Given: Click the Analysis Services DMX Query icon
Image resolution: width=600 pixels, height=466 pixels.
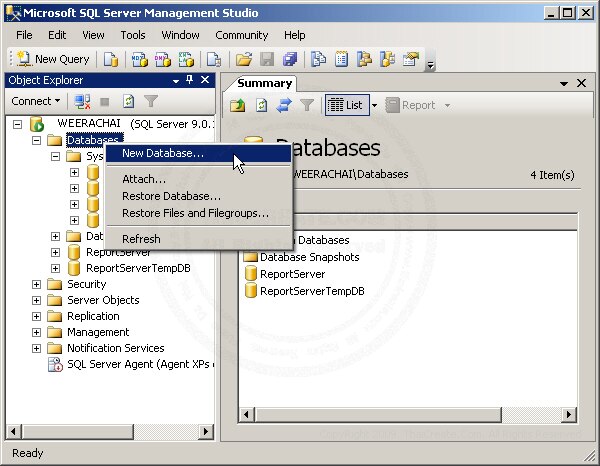Looking at the screenshot, I should (x=163, y=59).
